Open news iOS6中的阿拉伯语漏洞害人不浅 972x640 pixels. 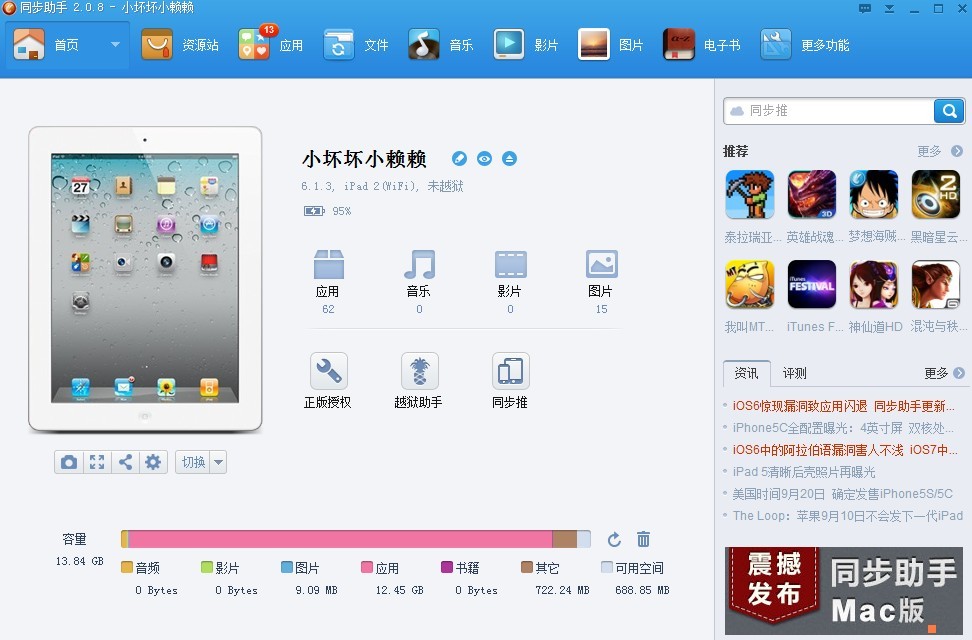tap(845, 450)
